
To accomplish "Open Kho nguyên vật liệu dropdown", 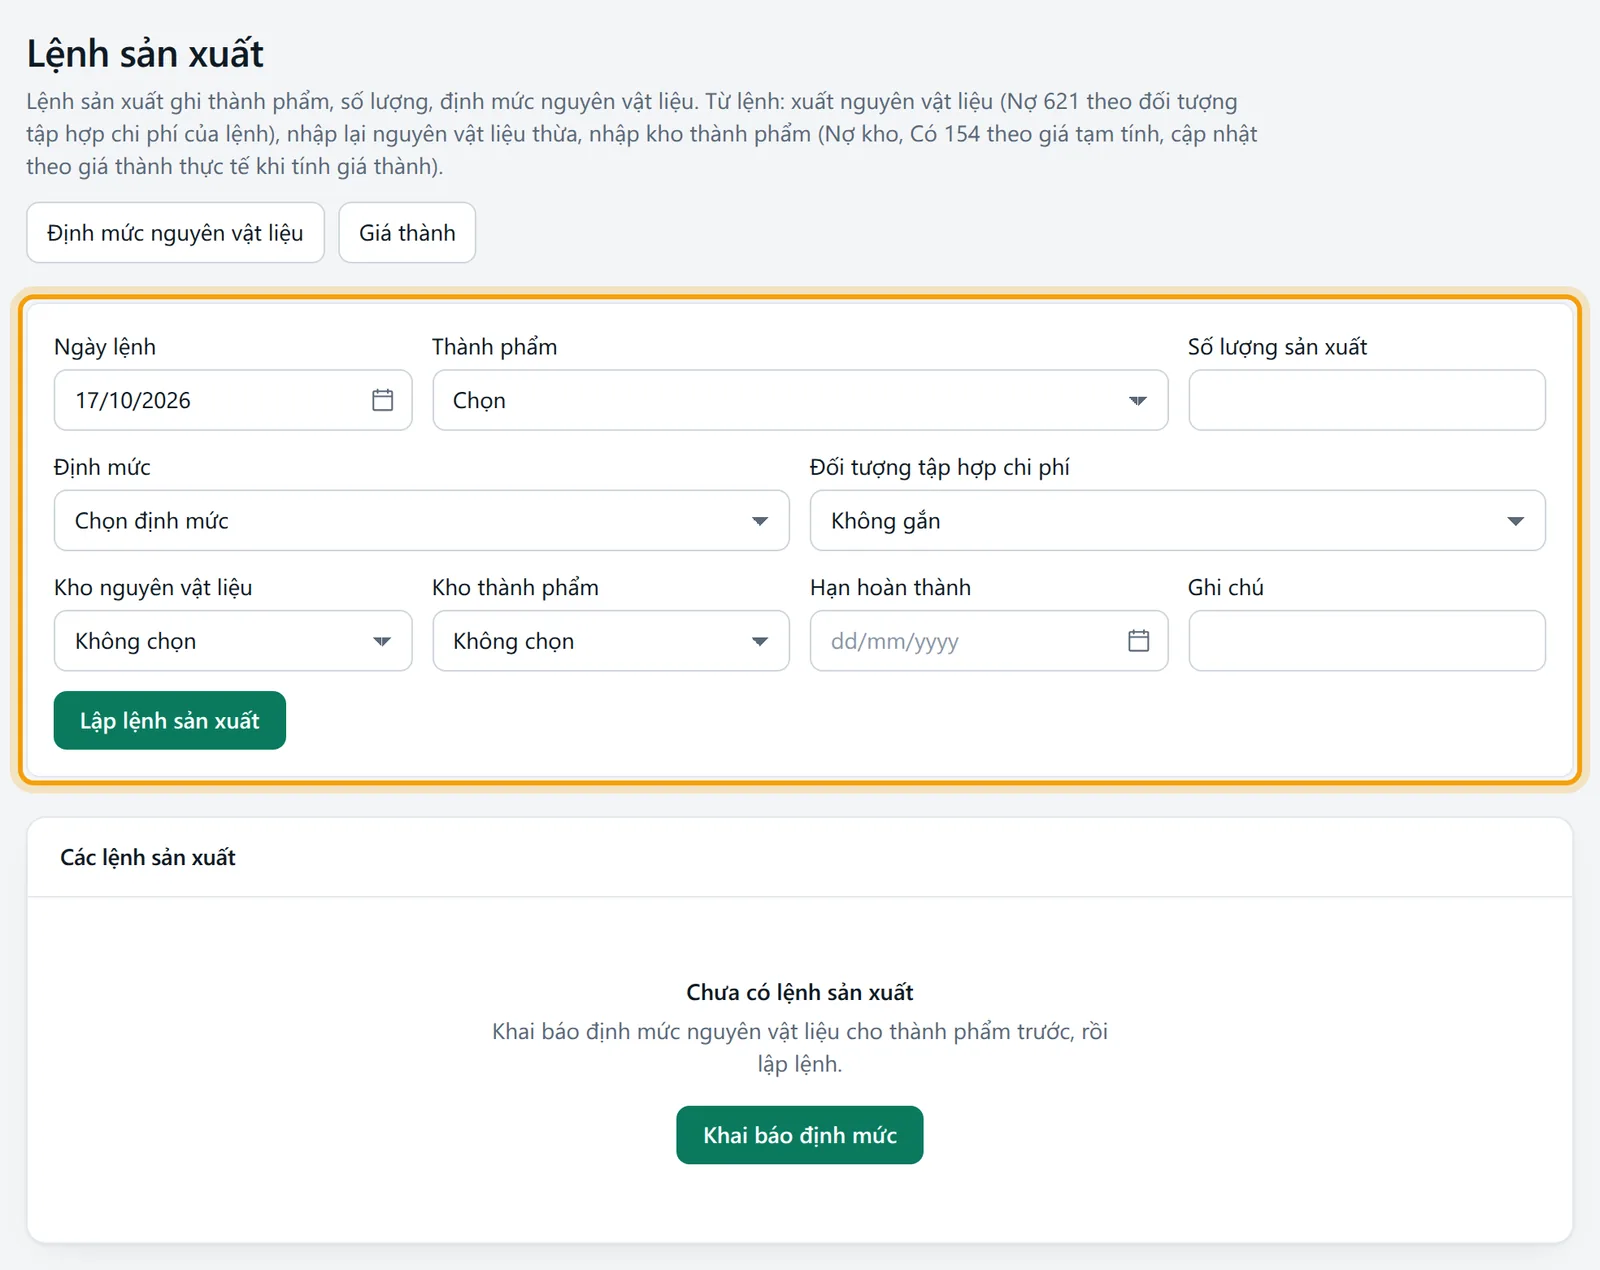I will [233, 640].
